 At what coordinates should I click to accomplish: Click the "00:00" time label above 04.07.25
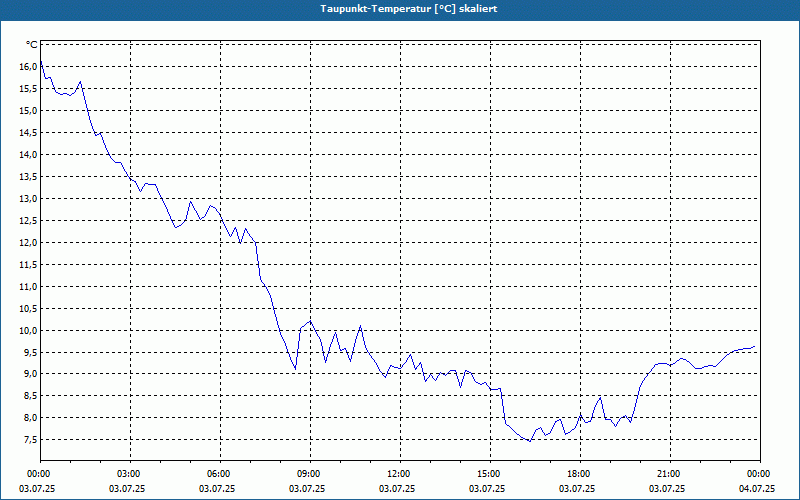click(x=757, y=474)
